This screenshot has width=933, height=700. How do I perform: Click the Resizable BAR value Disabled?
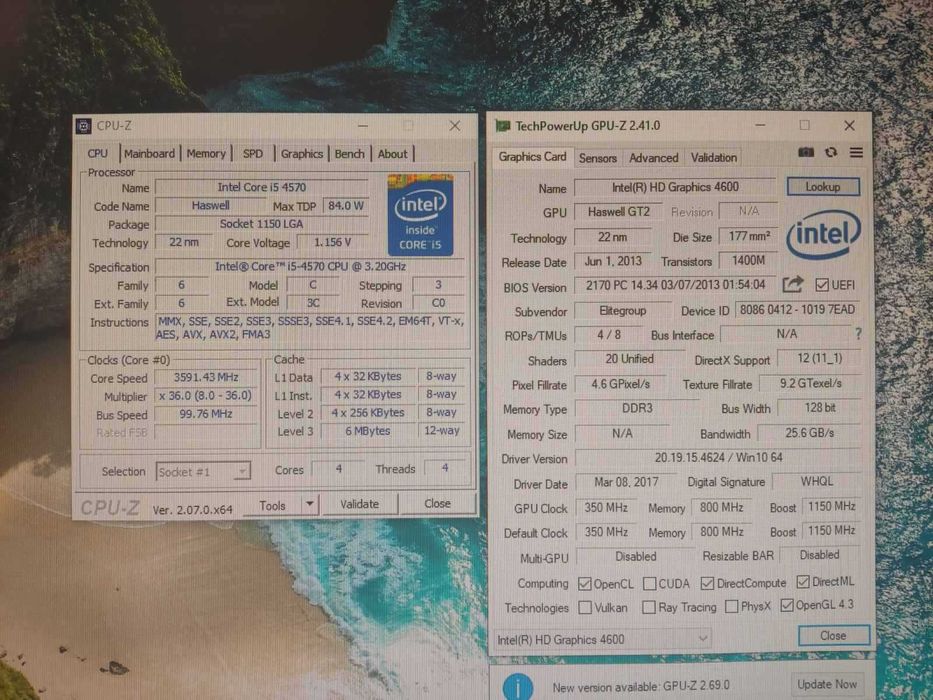819,555
